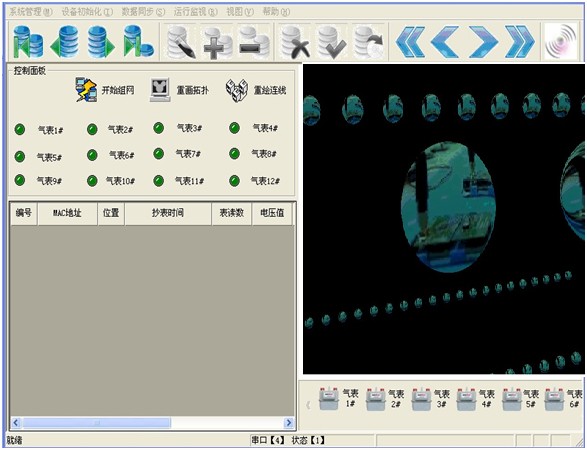Click the single right arrow navigation icon
The height and width of the screenshot is (450, 587).
(483, 41)
